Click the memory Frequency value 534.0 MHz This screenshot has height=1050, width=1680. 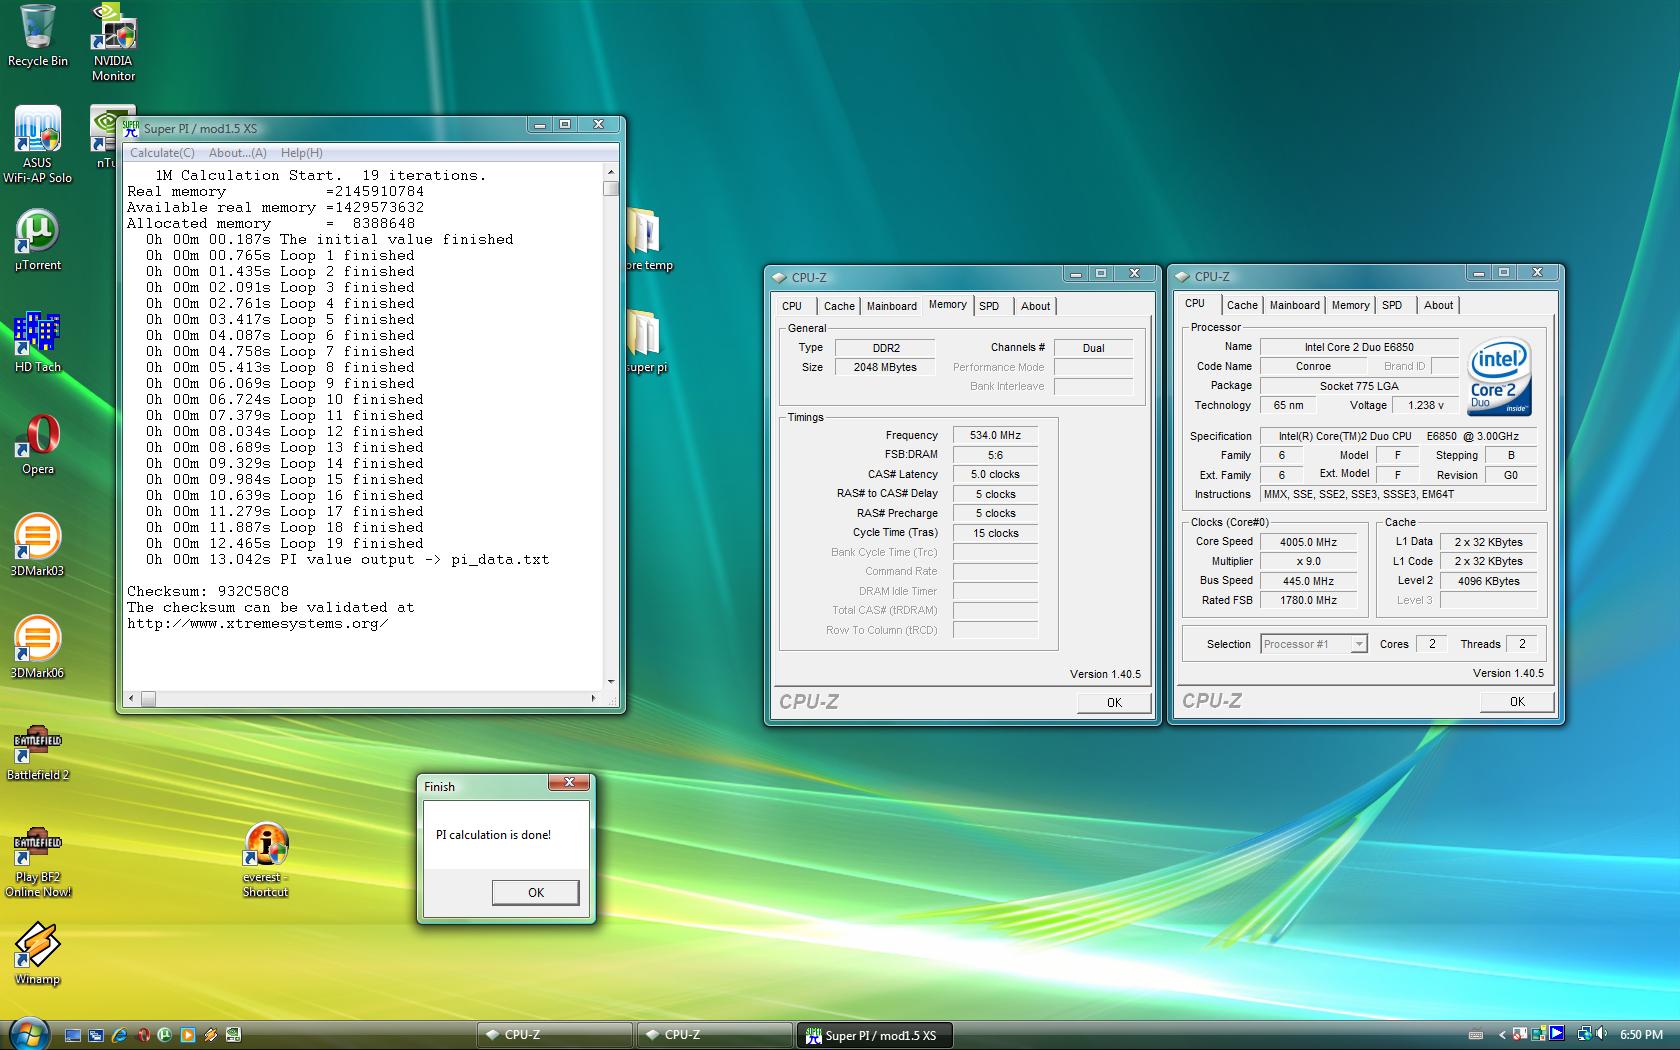click(995, 435)
